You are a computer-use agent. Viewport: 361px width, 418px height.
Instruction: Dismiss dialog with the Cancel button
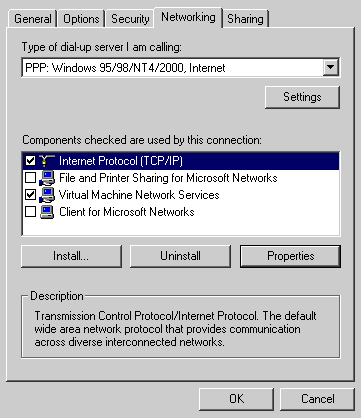pos(318,399)
